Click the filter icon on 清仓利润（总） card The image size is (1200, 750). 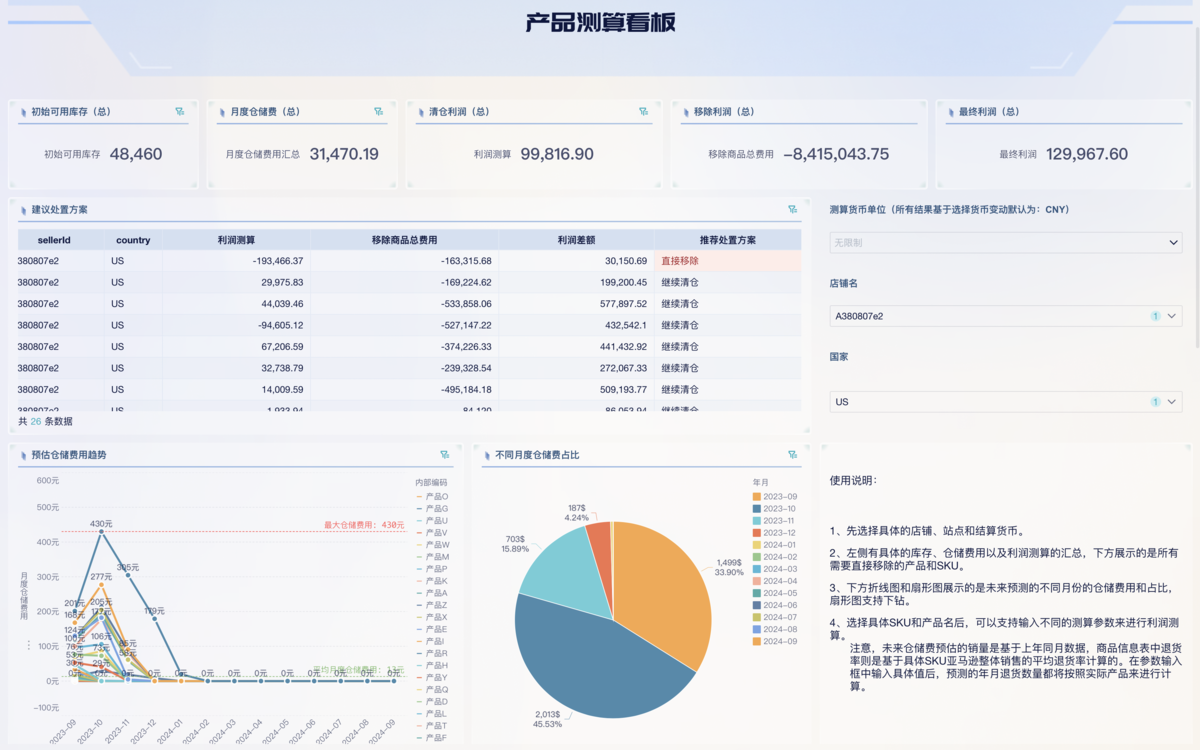pyautogui.click(x=641, y=110)
